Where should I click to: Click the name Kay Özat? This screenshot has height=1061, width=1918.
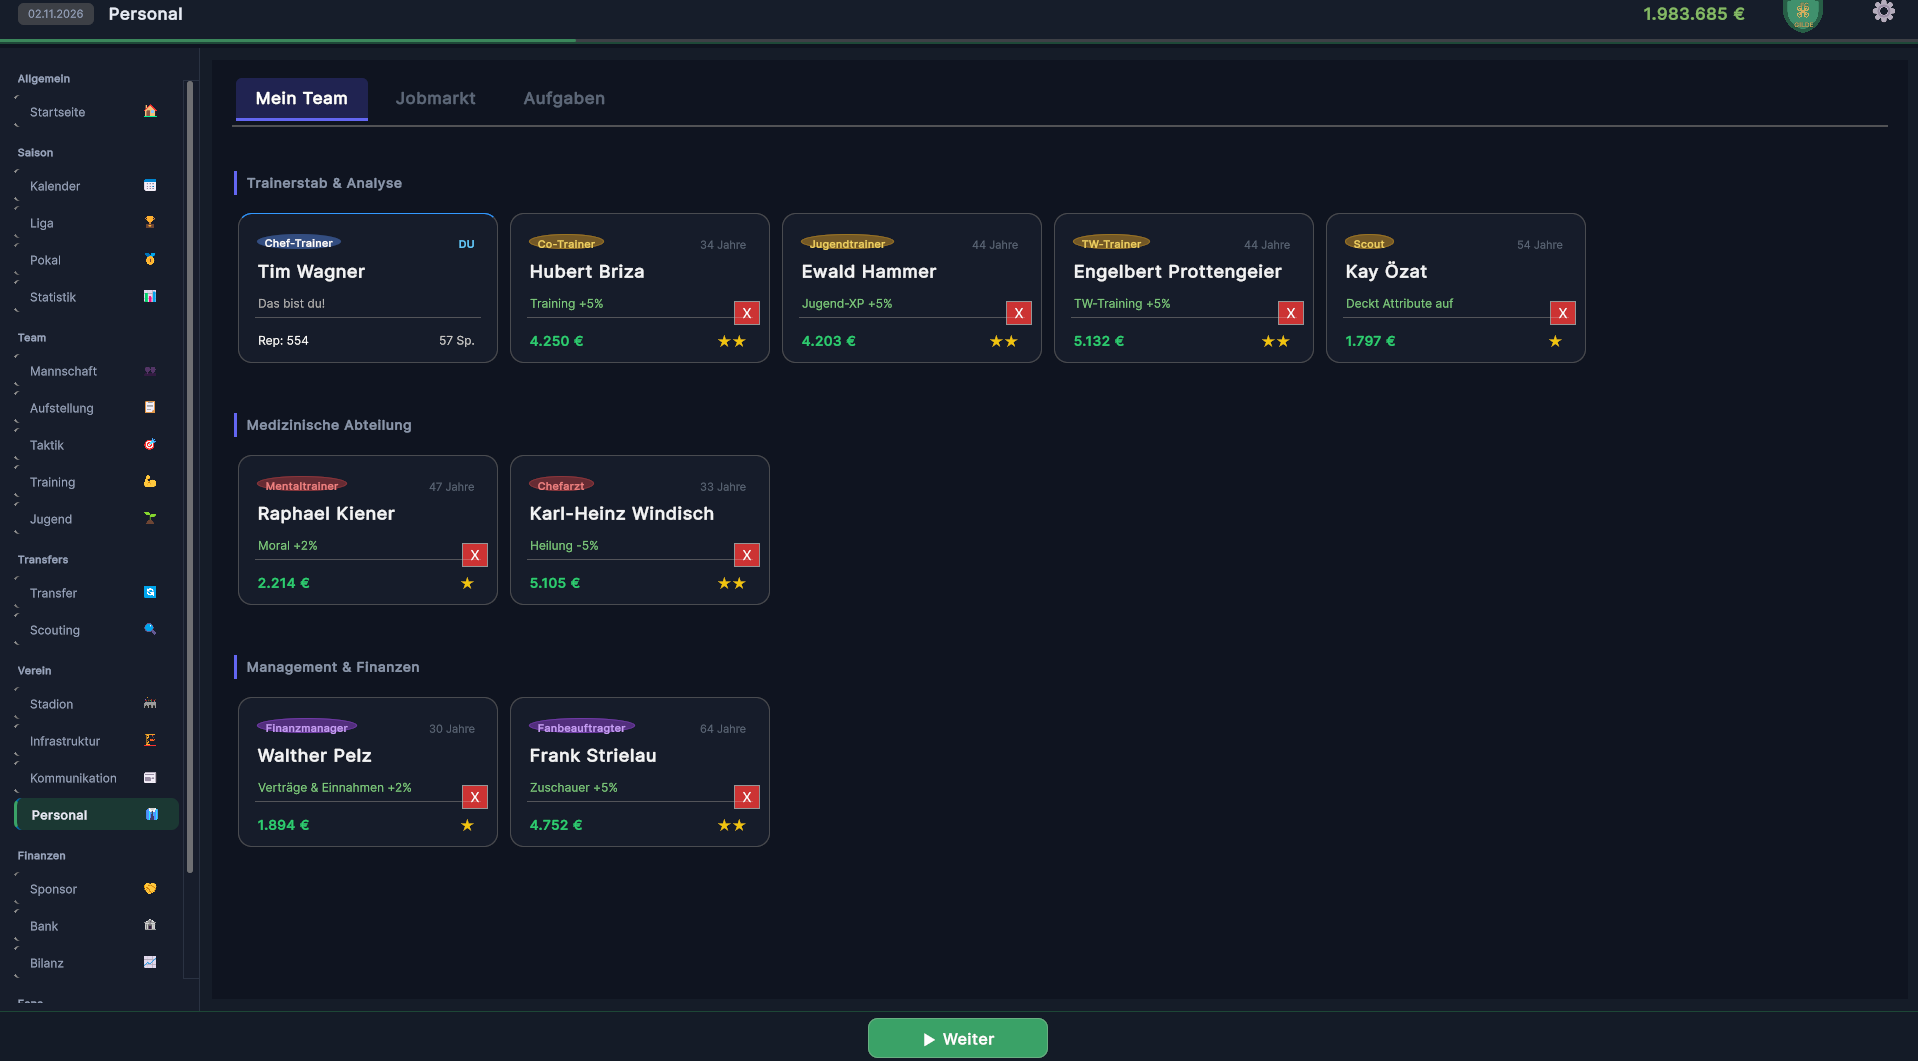tap(1386, 272)
